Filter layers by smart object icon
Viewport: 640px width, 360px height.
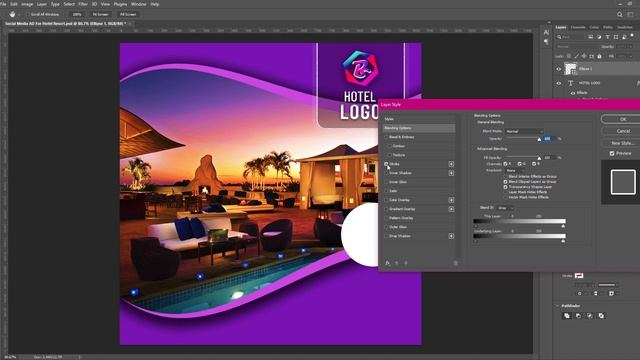624,37
